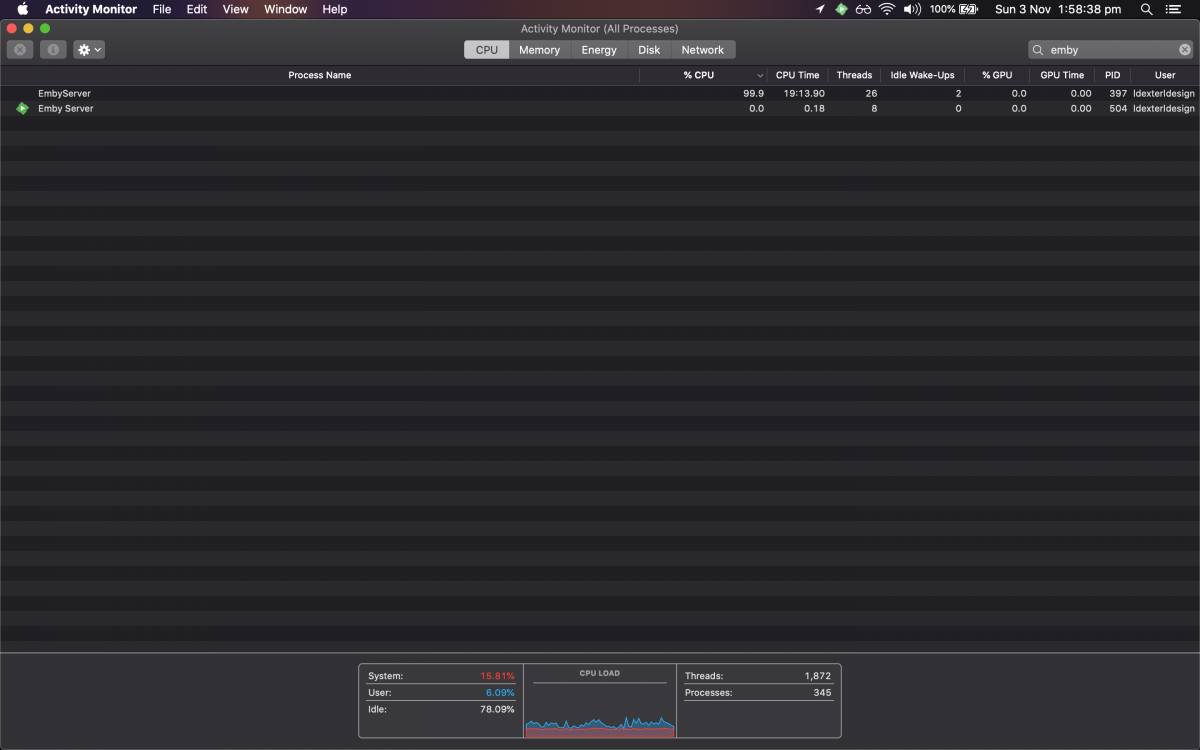
Task: Switch to the Energy tab
Action: 599,50
